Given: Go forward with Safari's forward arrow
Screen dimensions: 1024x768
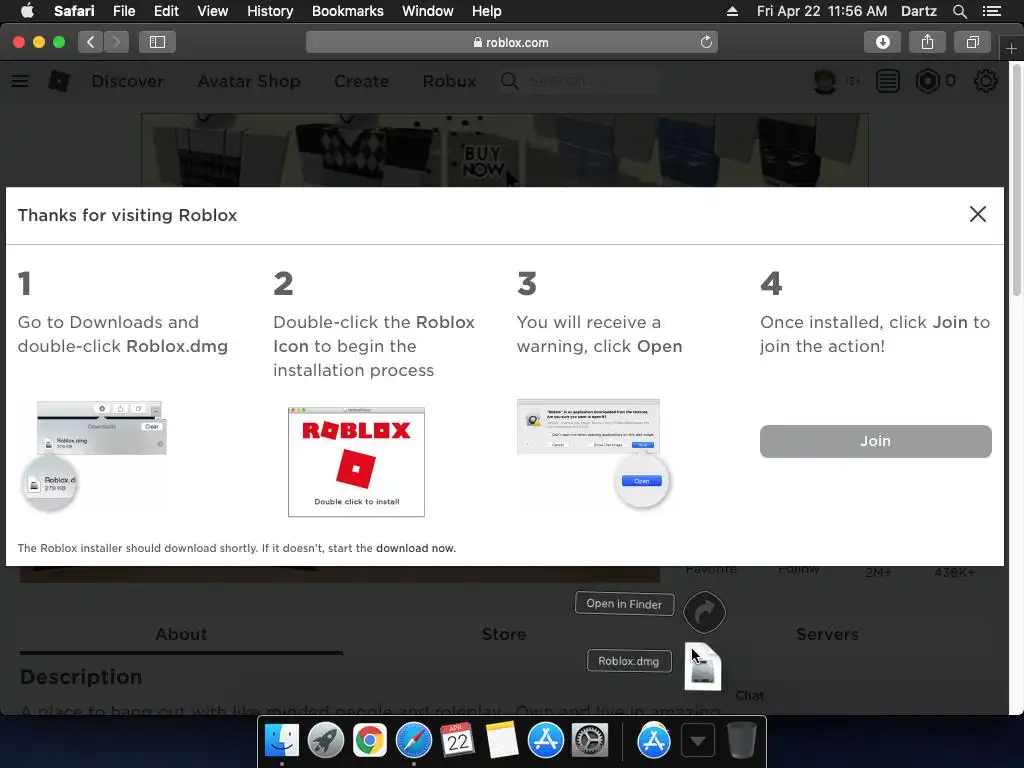Looking at the screenshot, I should click(x=116, y=42).
